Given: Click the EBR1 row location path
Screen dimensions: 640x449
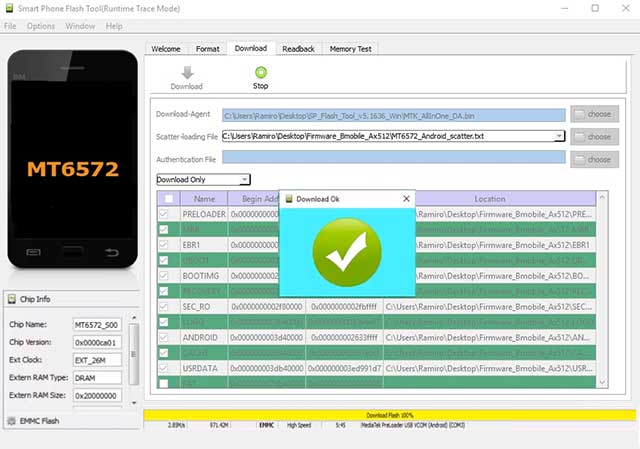Looking at the screenshot, I should (503, 245).
